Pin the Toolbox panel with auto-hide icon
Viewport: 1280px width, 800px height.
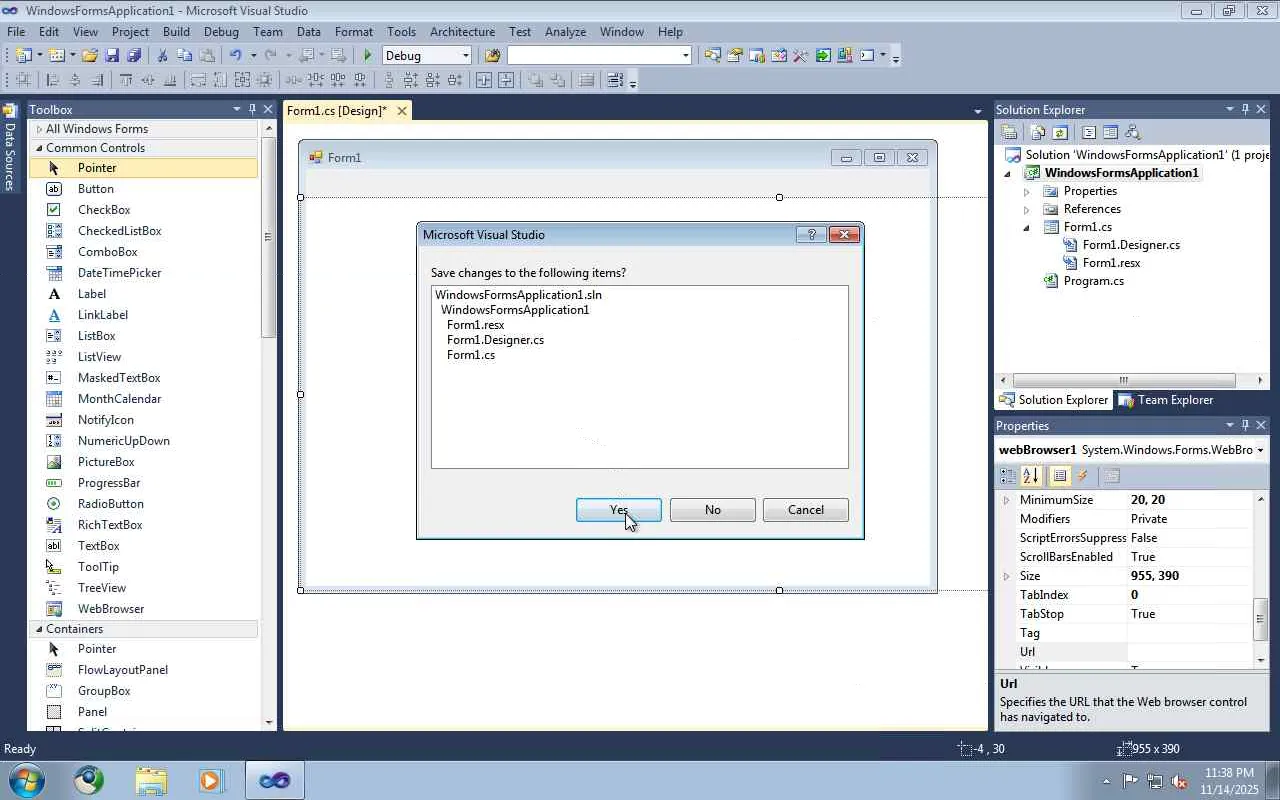[252, 109]
